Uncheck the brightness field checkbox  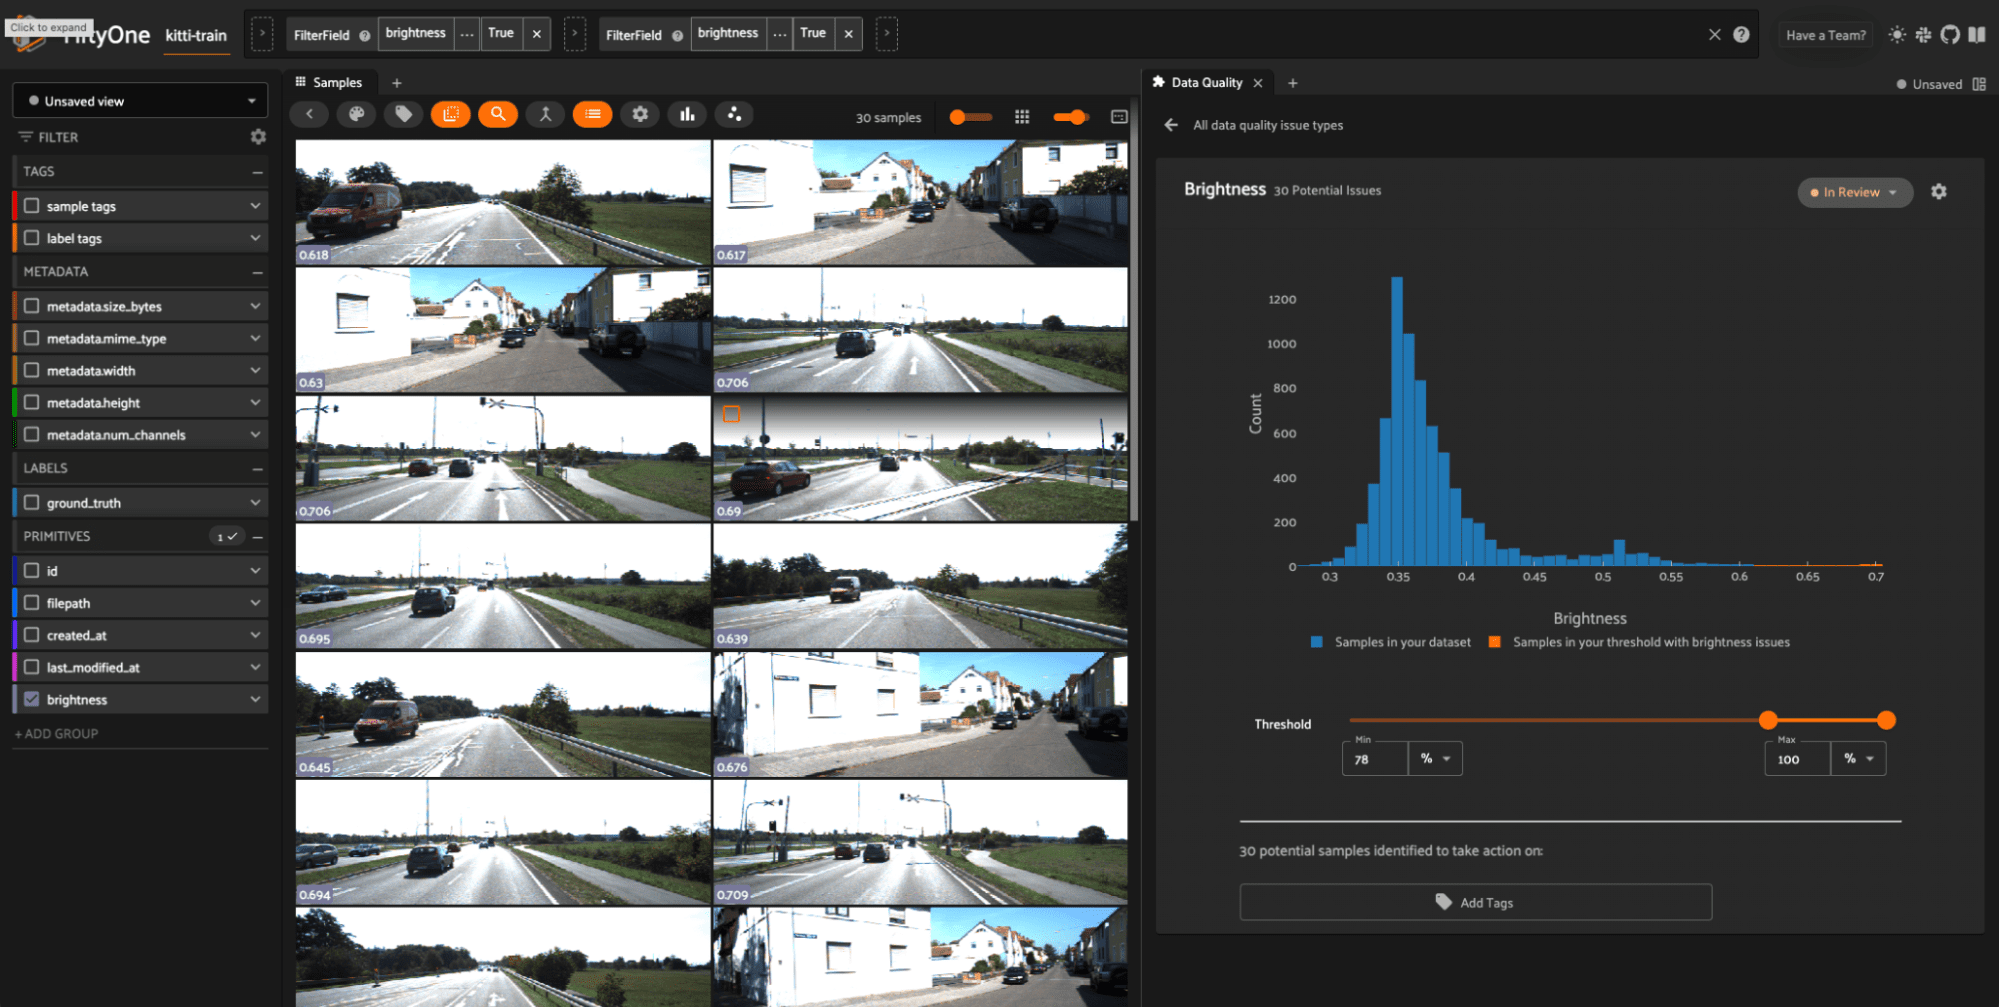coord(32,699)
